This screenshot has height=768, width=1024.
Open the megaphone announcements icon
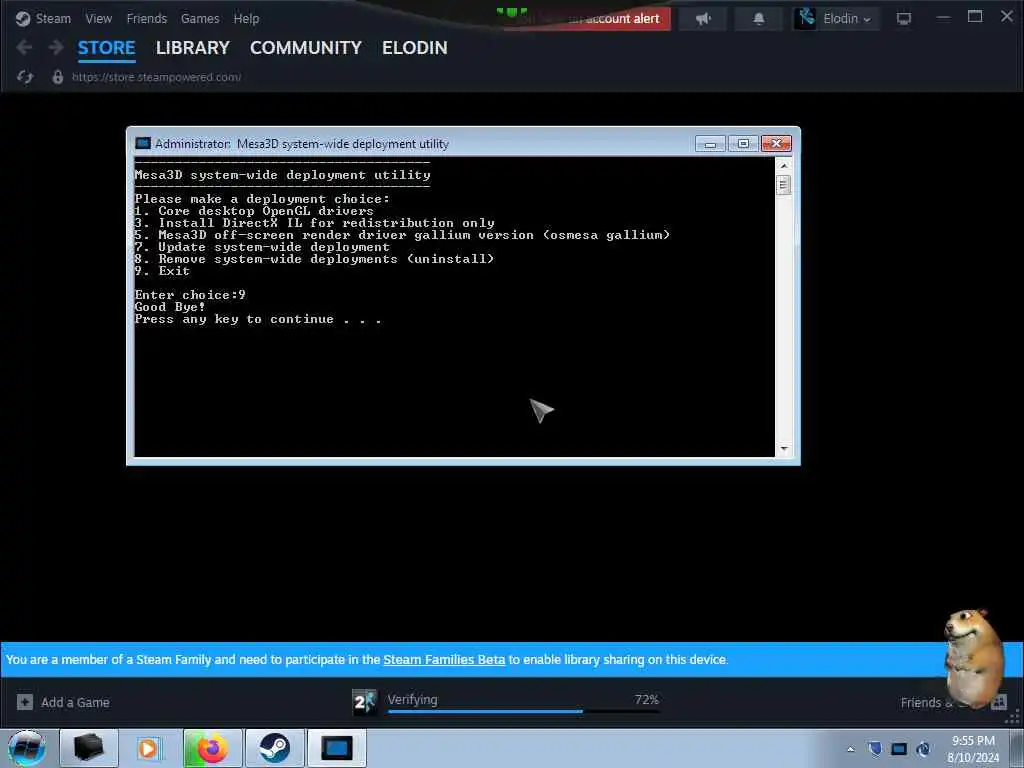point(703,19)
